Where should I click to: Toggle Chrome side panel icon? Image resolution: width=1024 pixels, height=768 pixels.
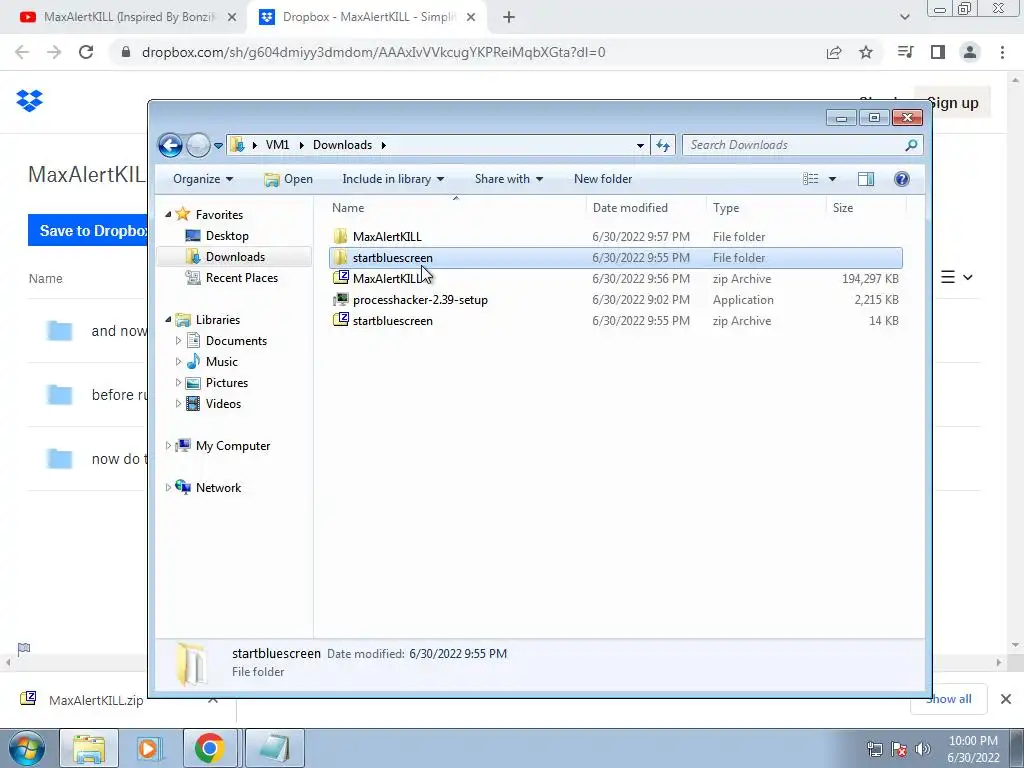click(938, 52)
